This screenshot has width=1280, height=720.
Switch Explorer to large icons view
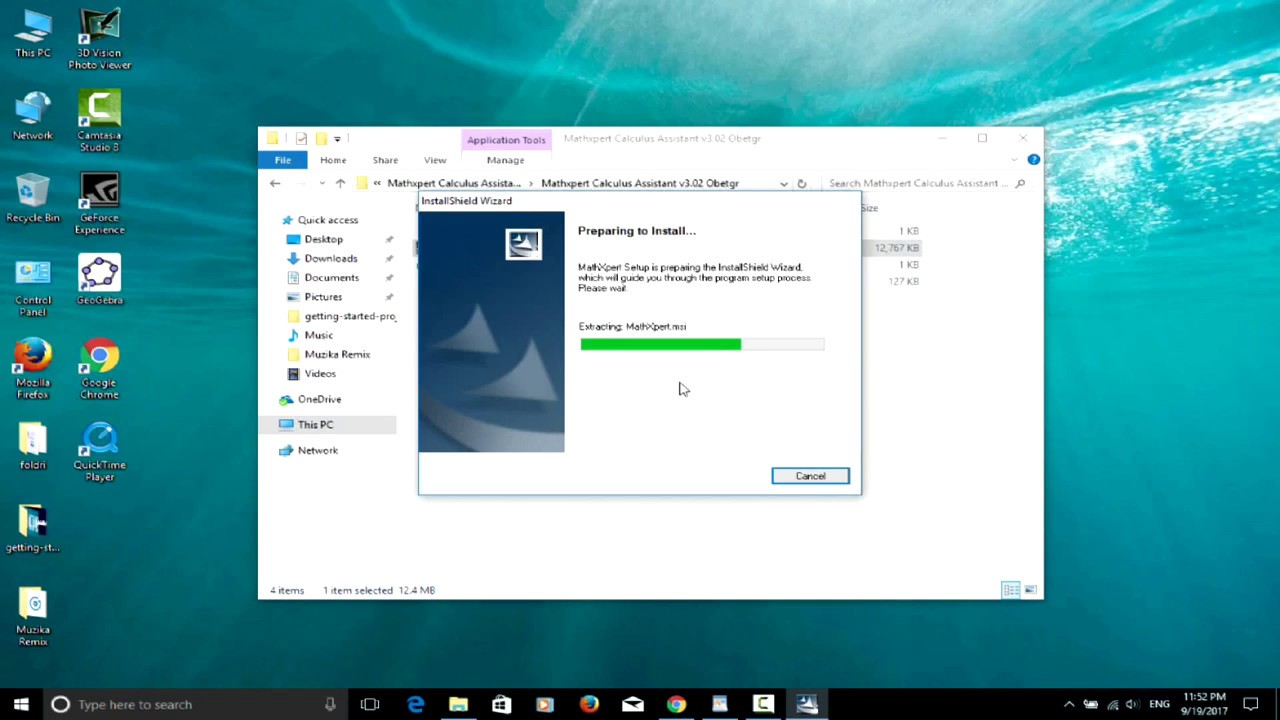tap(1030, 590)
